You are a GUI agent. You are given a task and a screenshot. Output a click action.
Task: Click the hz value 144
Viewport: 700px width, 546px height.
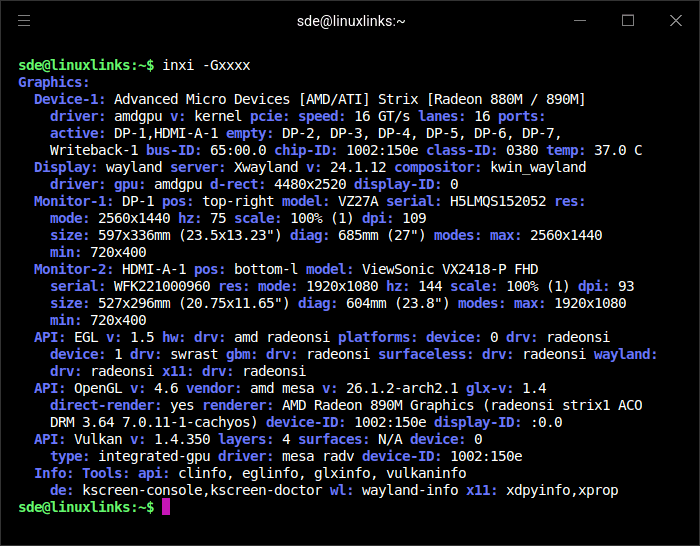tap(430, 286)
